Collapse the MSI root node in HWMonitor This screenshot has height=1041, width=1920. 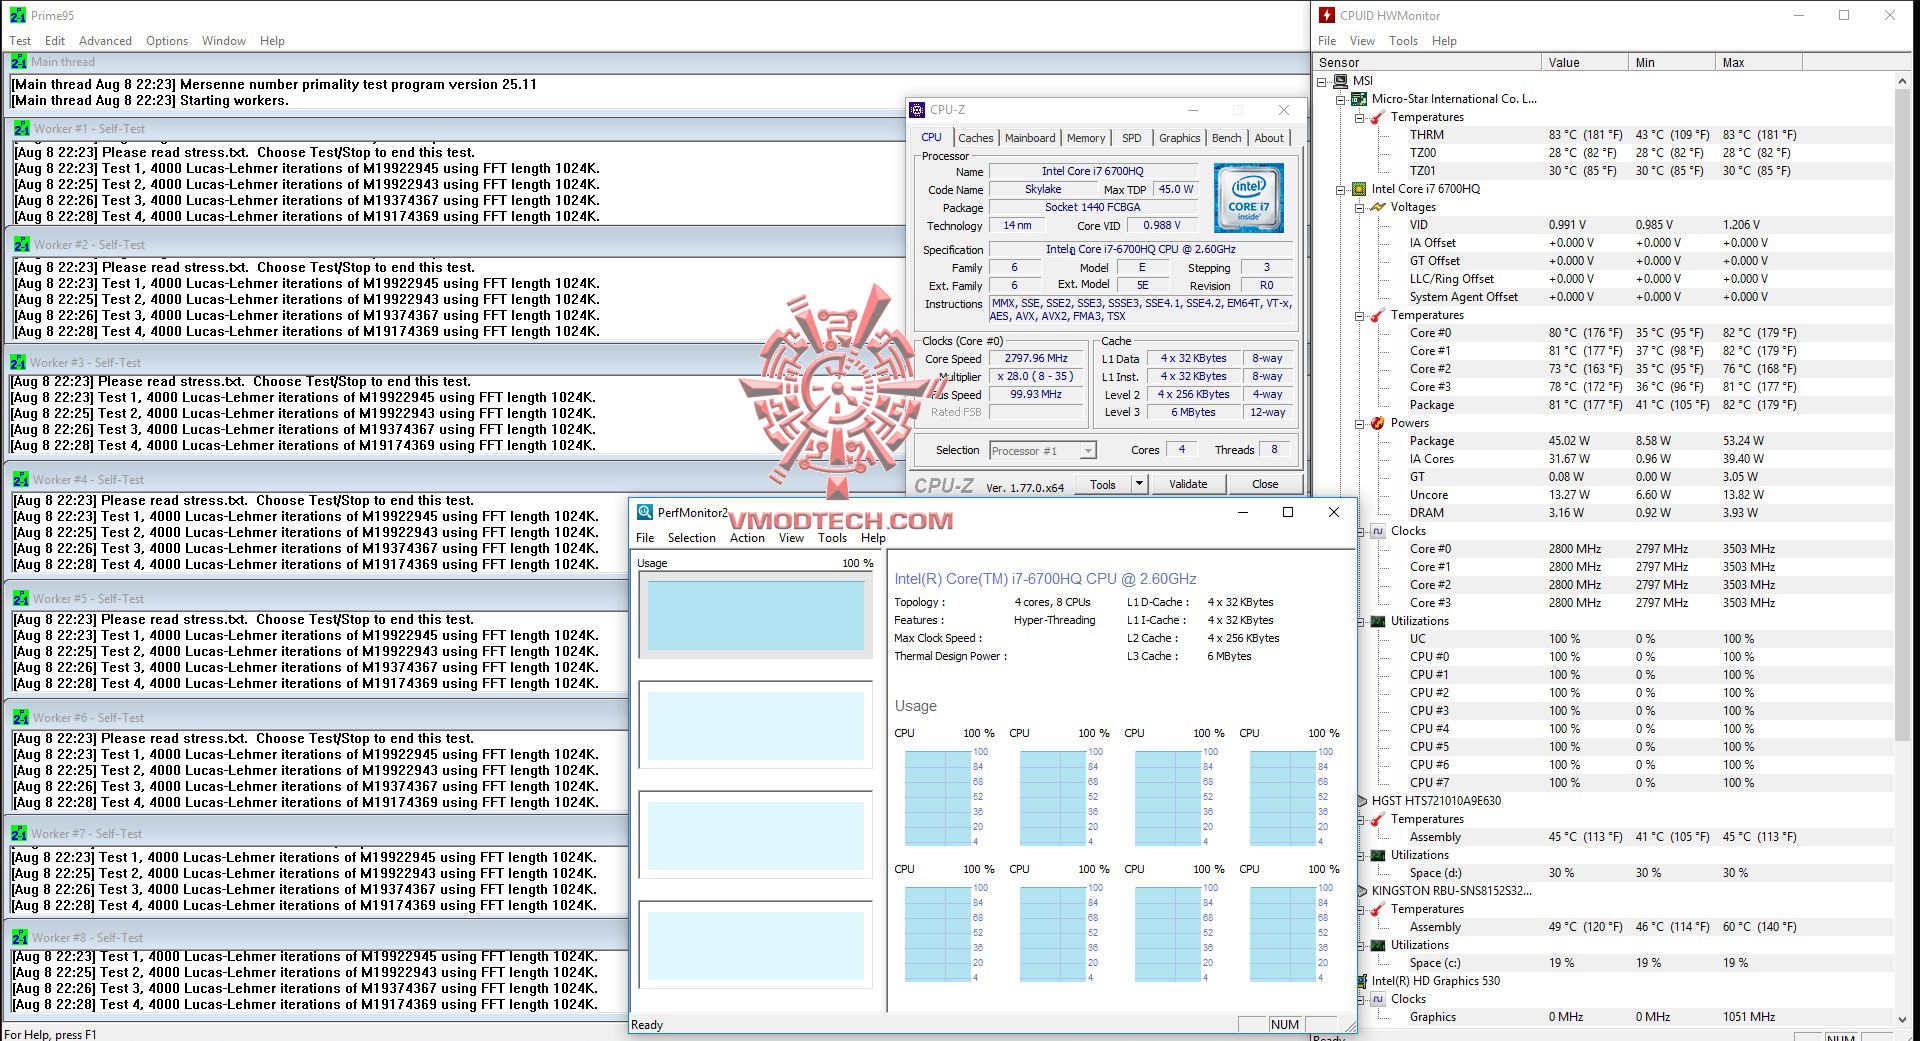click(x=1323, y=81)
